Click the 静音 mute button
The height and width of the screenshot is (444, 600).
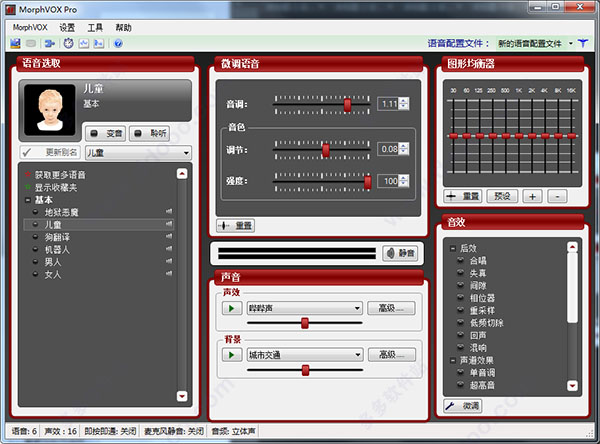[x=400, y=253]
